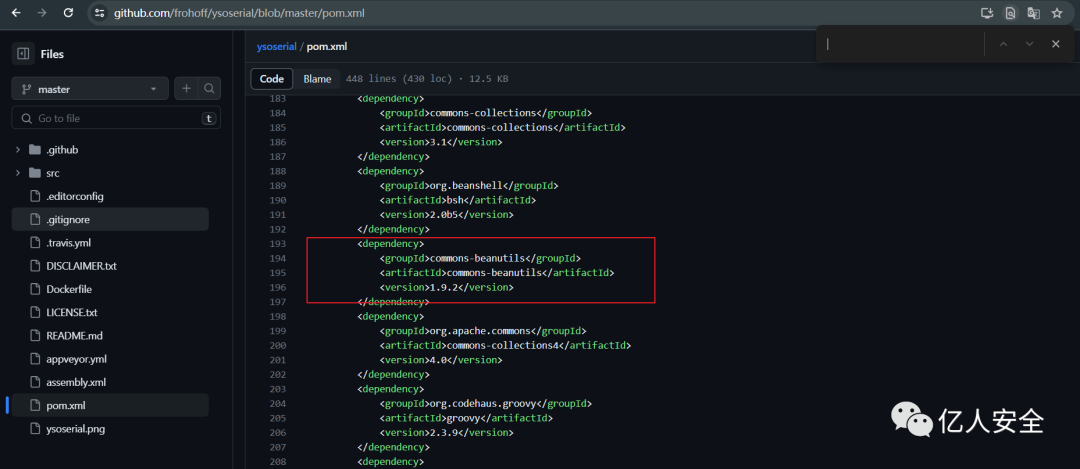Screen dimensions: 1080x469
Task: Click the README.md file icon
Action: 35,335
